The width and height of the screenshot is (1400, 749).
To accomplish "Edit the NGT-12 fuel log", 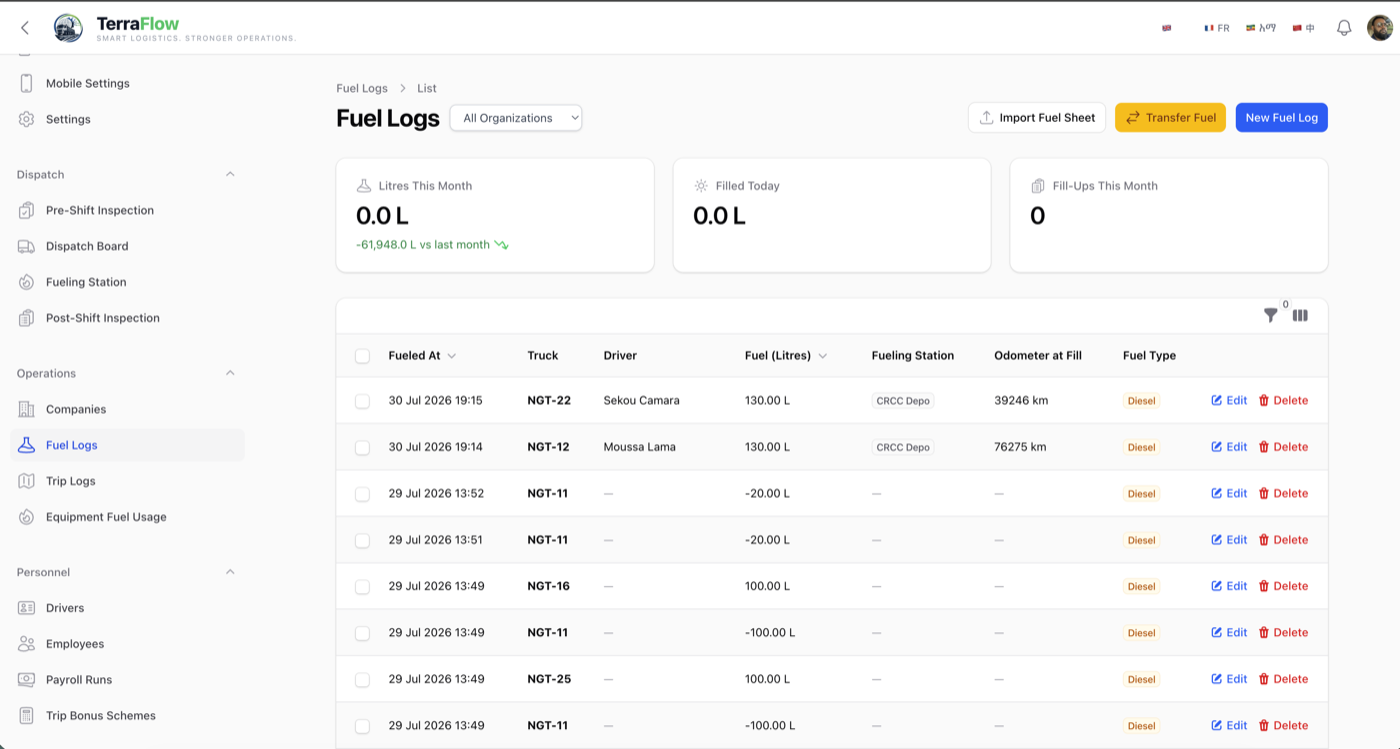I will (1229, 447).
